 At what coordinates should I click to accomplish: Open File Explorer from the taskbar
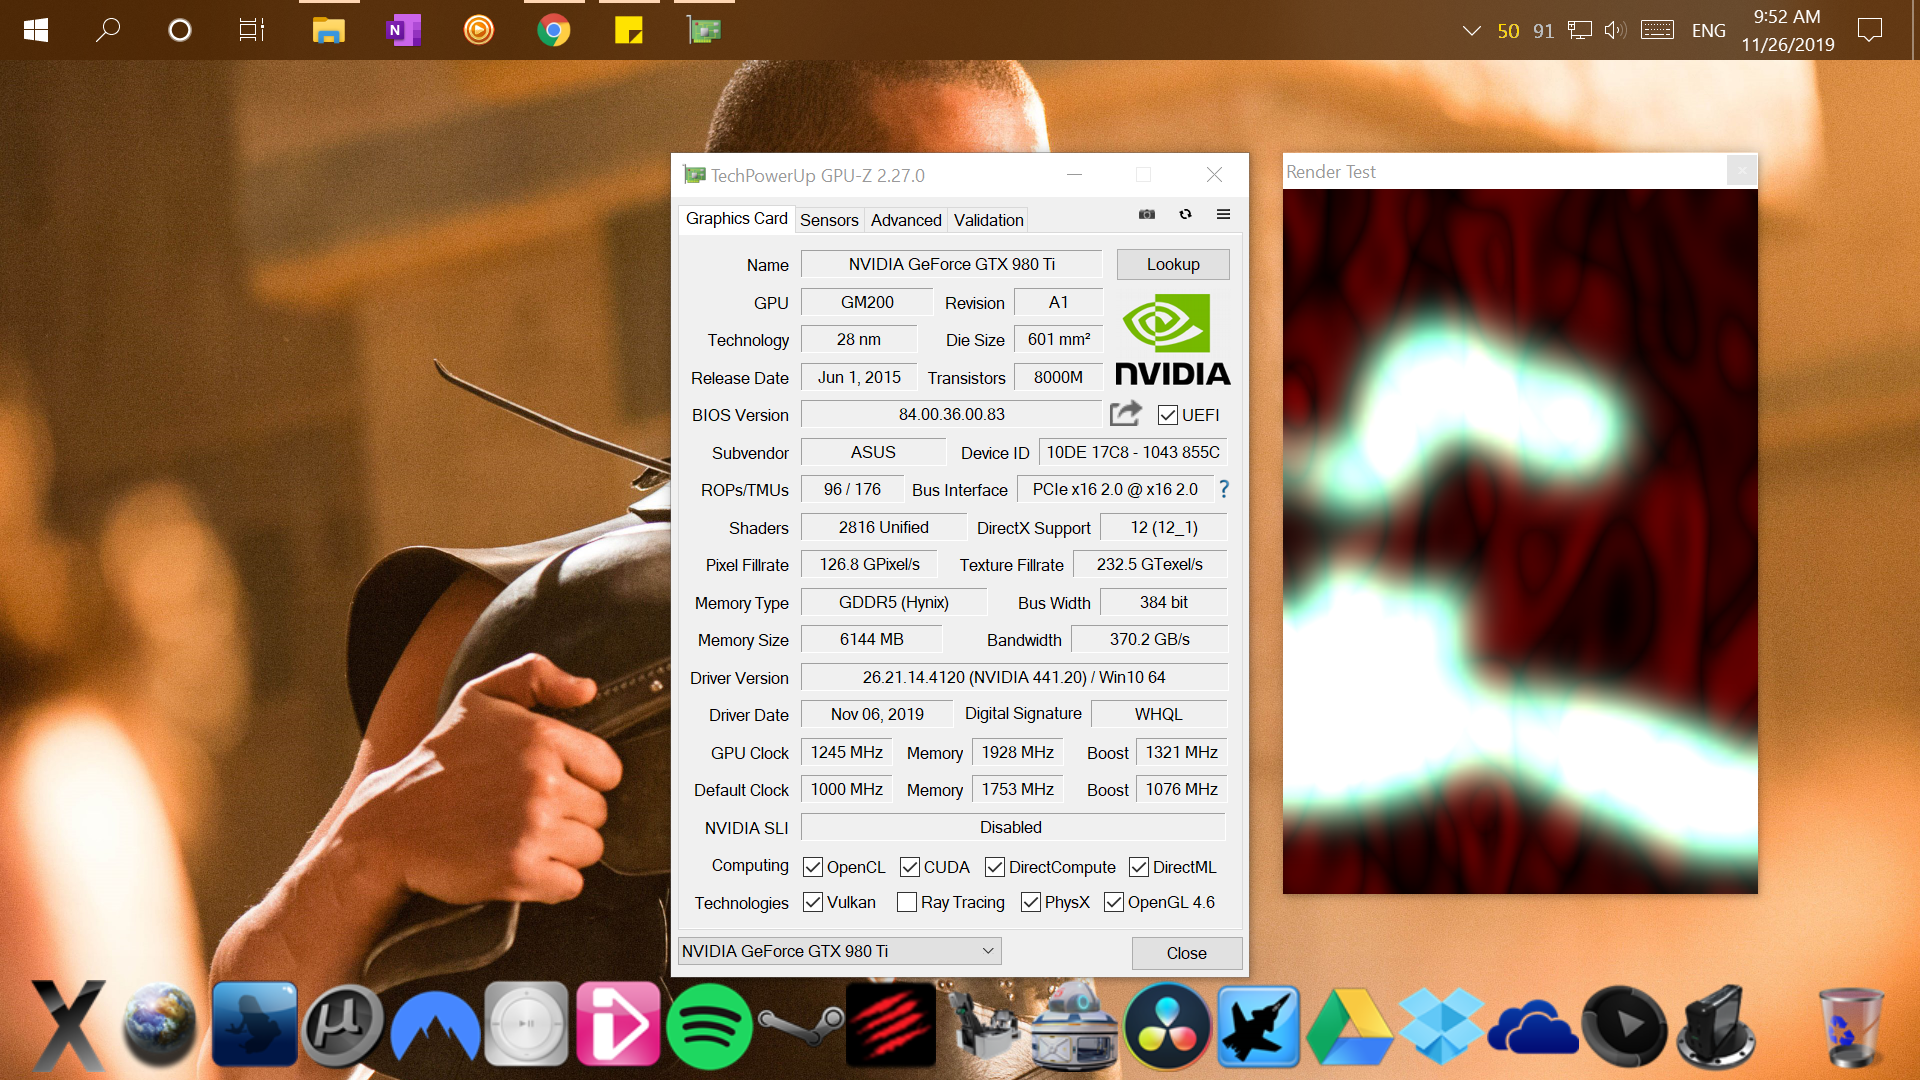tap(328, 30)
